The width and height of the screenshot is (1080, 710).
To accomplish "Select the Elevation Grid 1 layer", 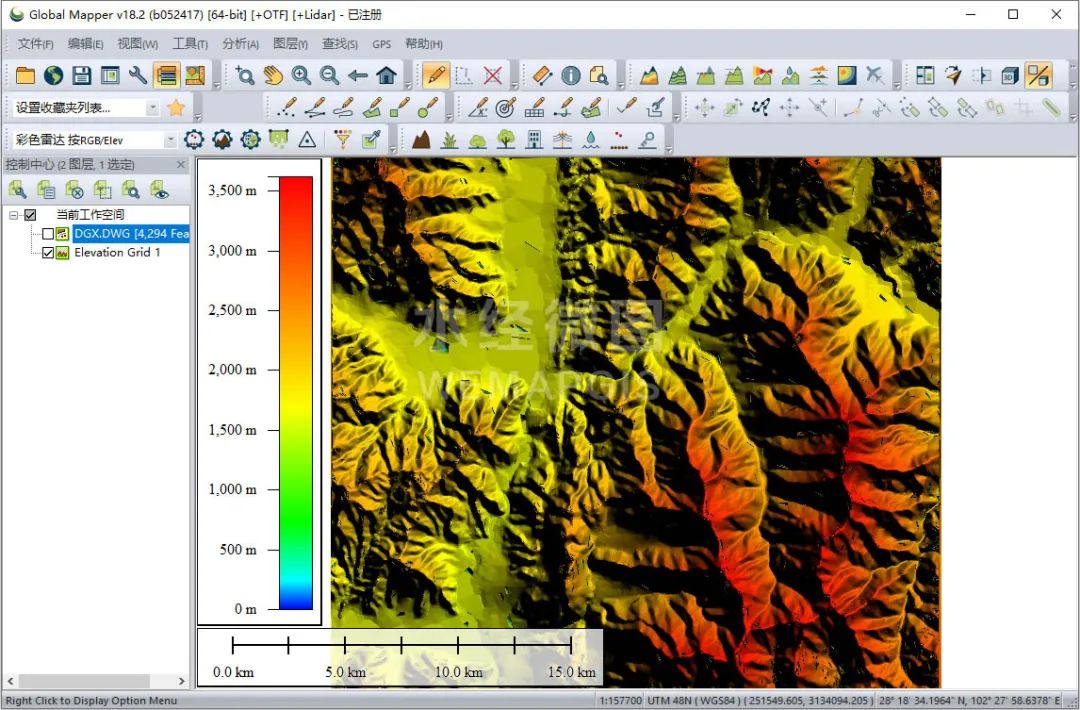I will tap(117, 253).
